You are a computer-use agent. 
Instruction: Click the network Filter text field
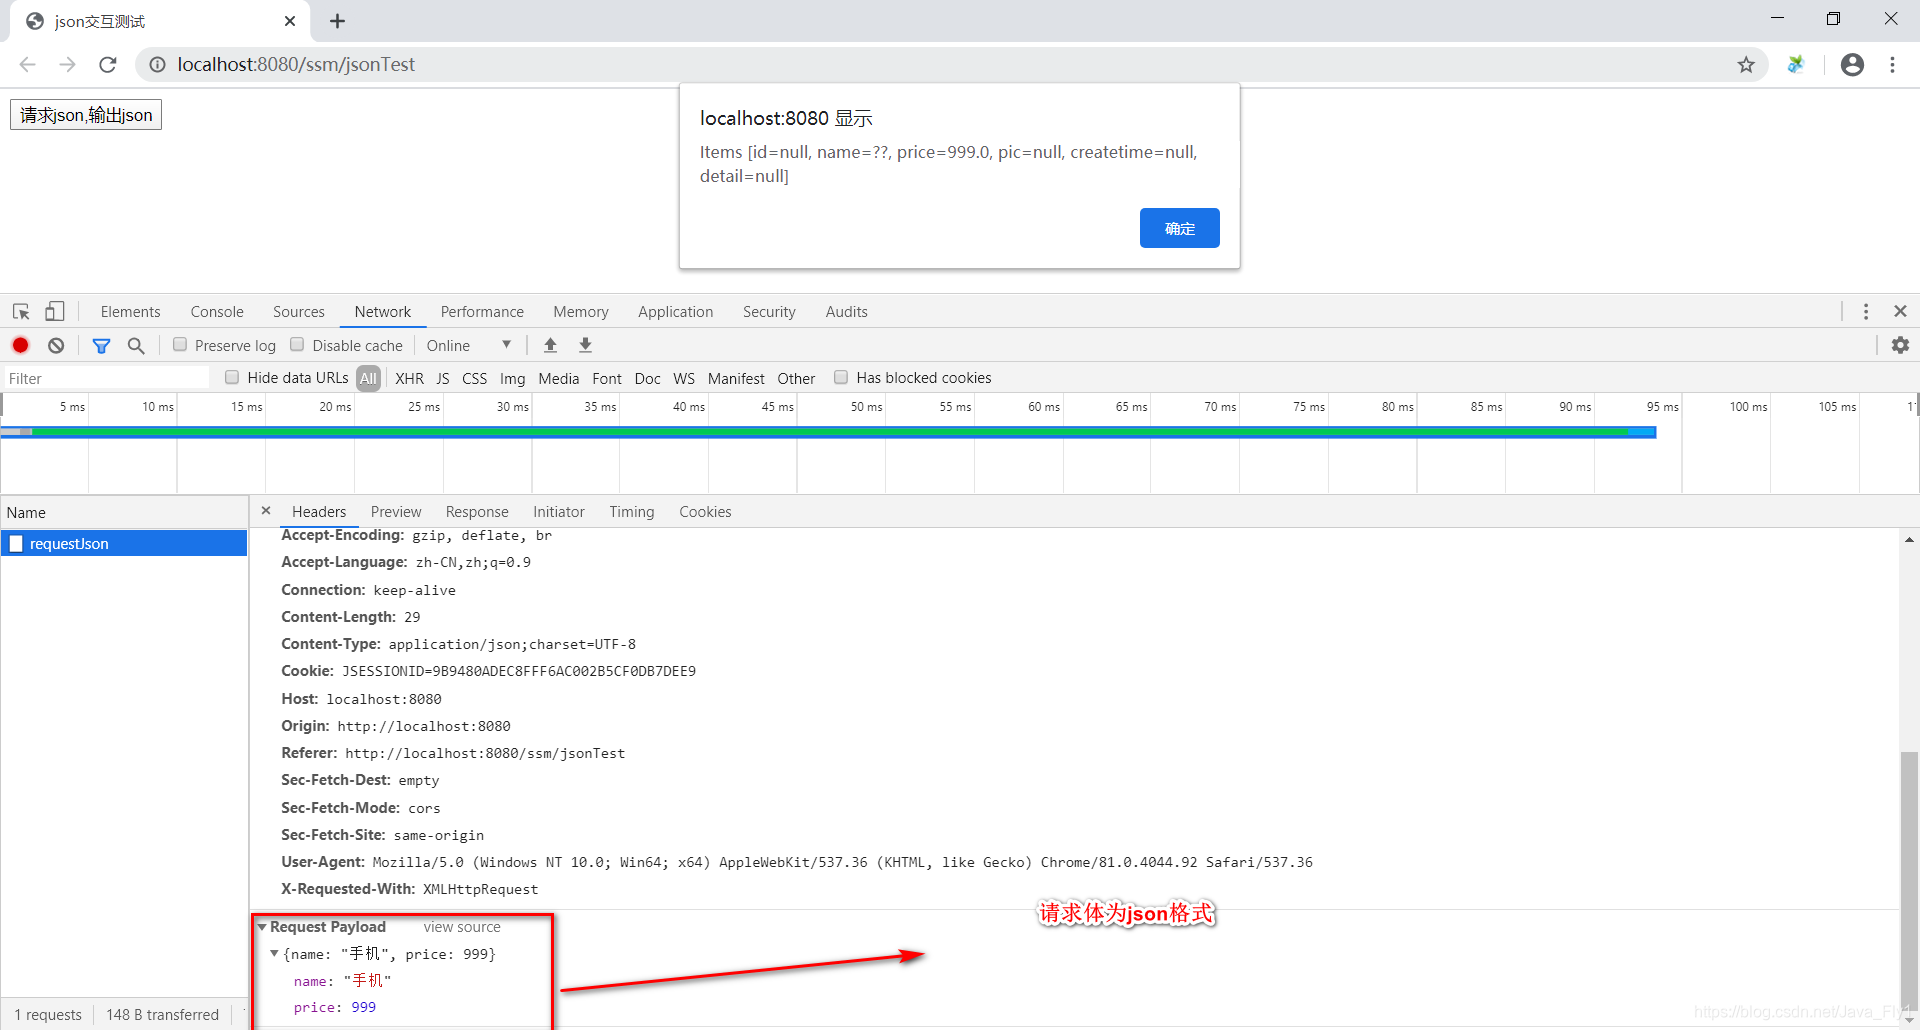click(107, 378)
